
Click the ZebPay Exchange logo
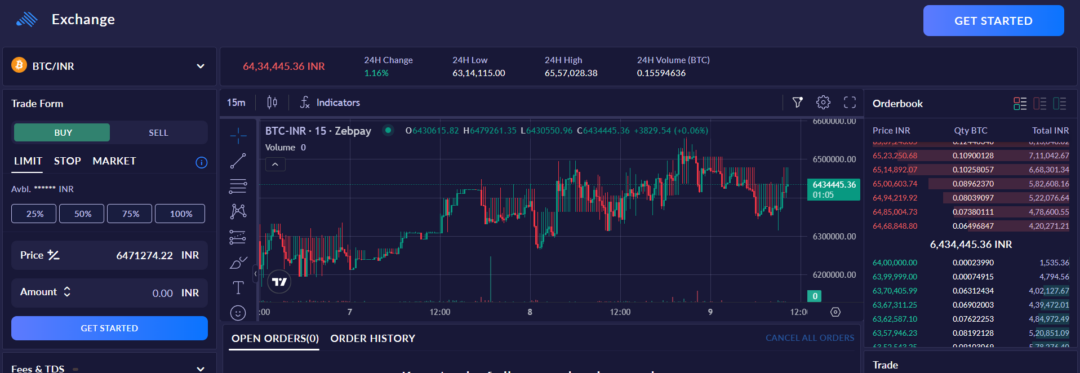26,19
